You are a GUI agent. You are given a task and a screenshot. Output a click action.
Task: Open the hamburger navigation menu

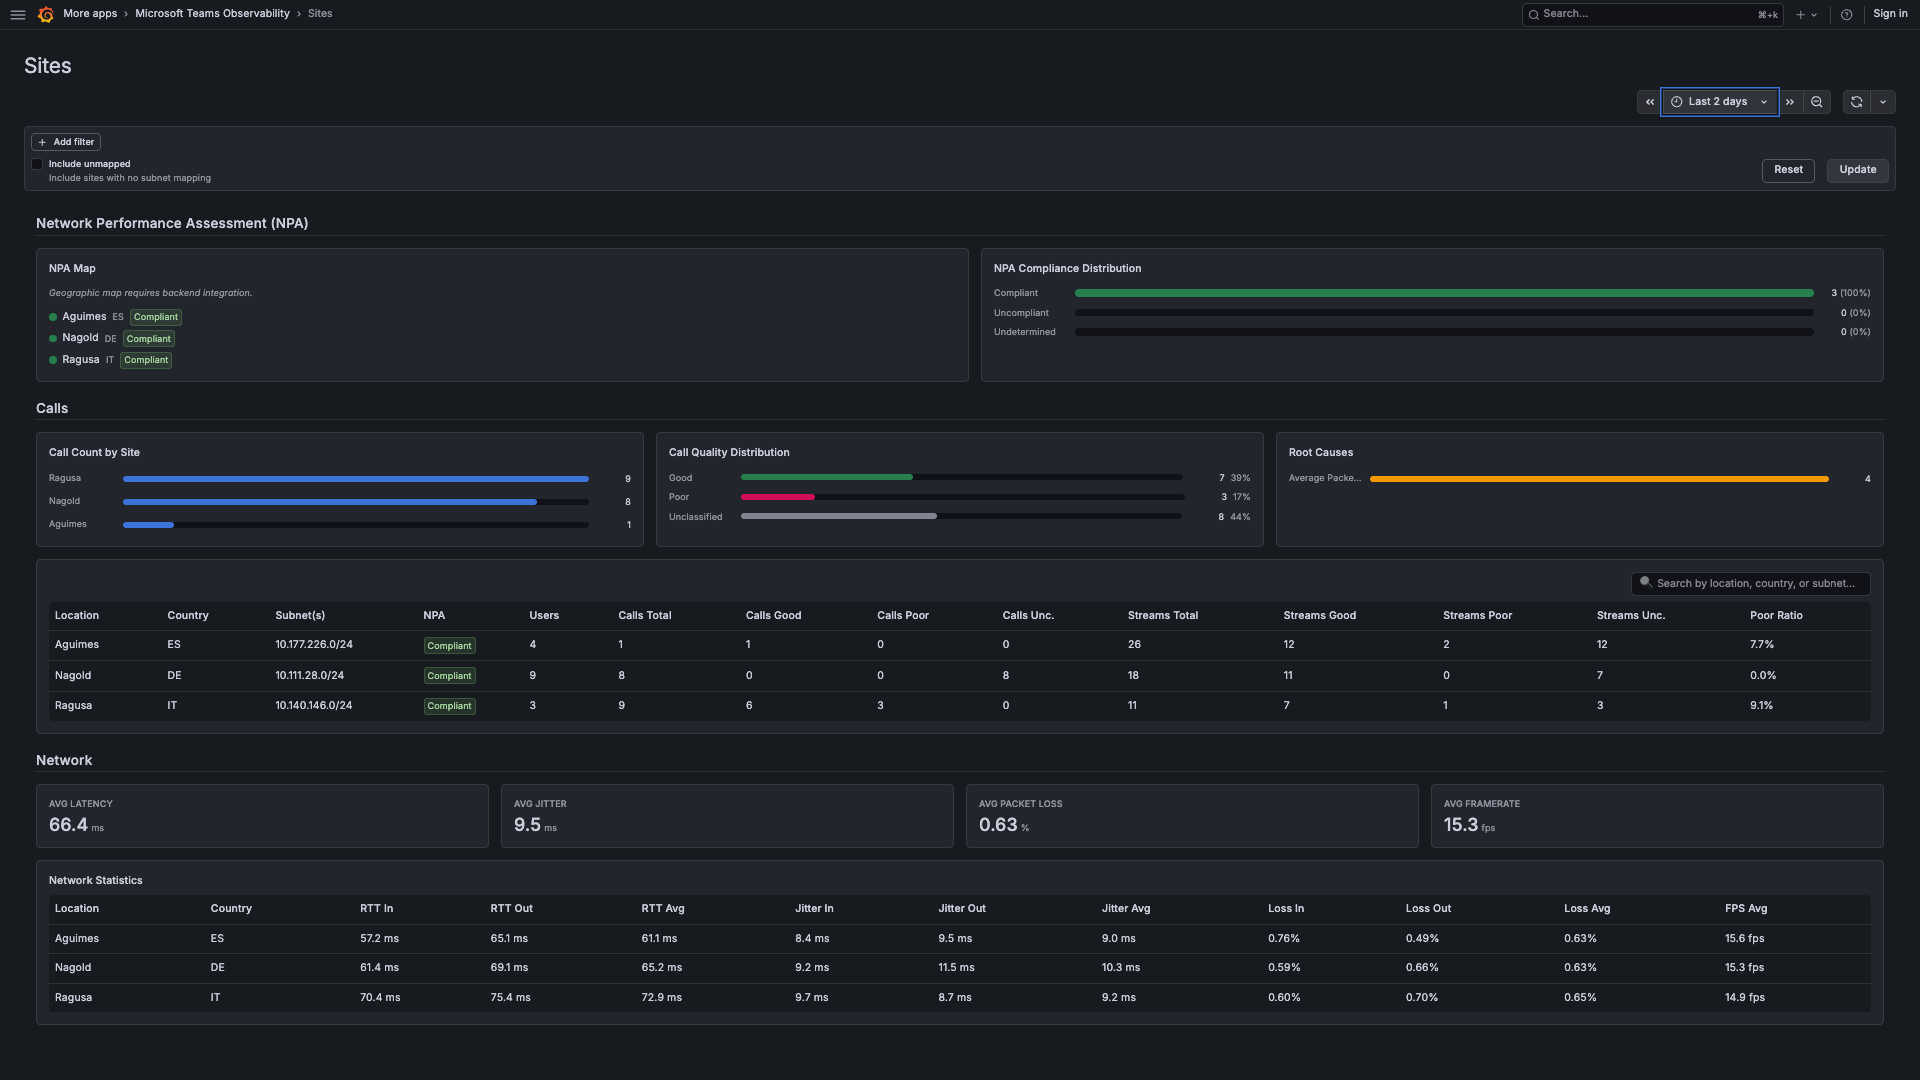[x=17, y=14]
